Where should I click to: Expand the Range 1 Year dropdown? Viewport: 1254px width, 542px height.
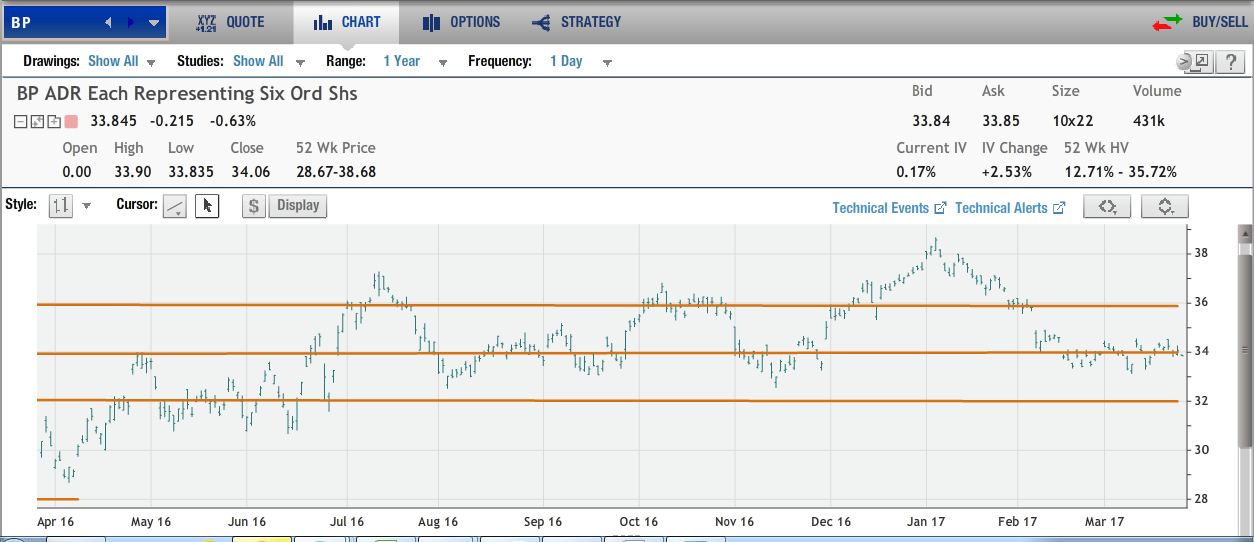click(x=412, y=61)
